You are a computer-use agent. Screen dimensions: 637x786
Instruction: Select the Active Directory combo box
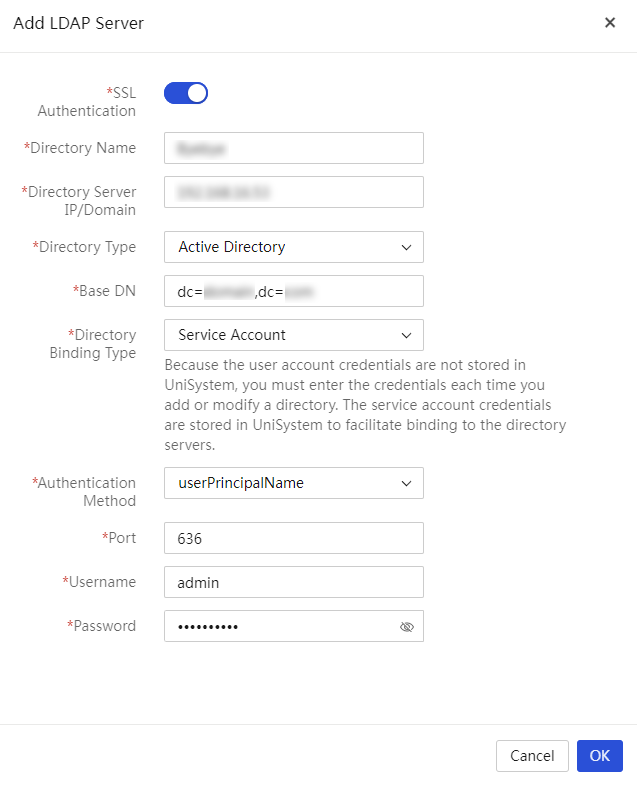pyautogui.click(x=294, y=247)
